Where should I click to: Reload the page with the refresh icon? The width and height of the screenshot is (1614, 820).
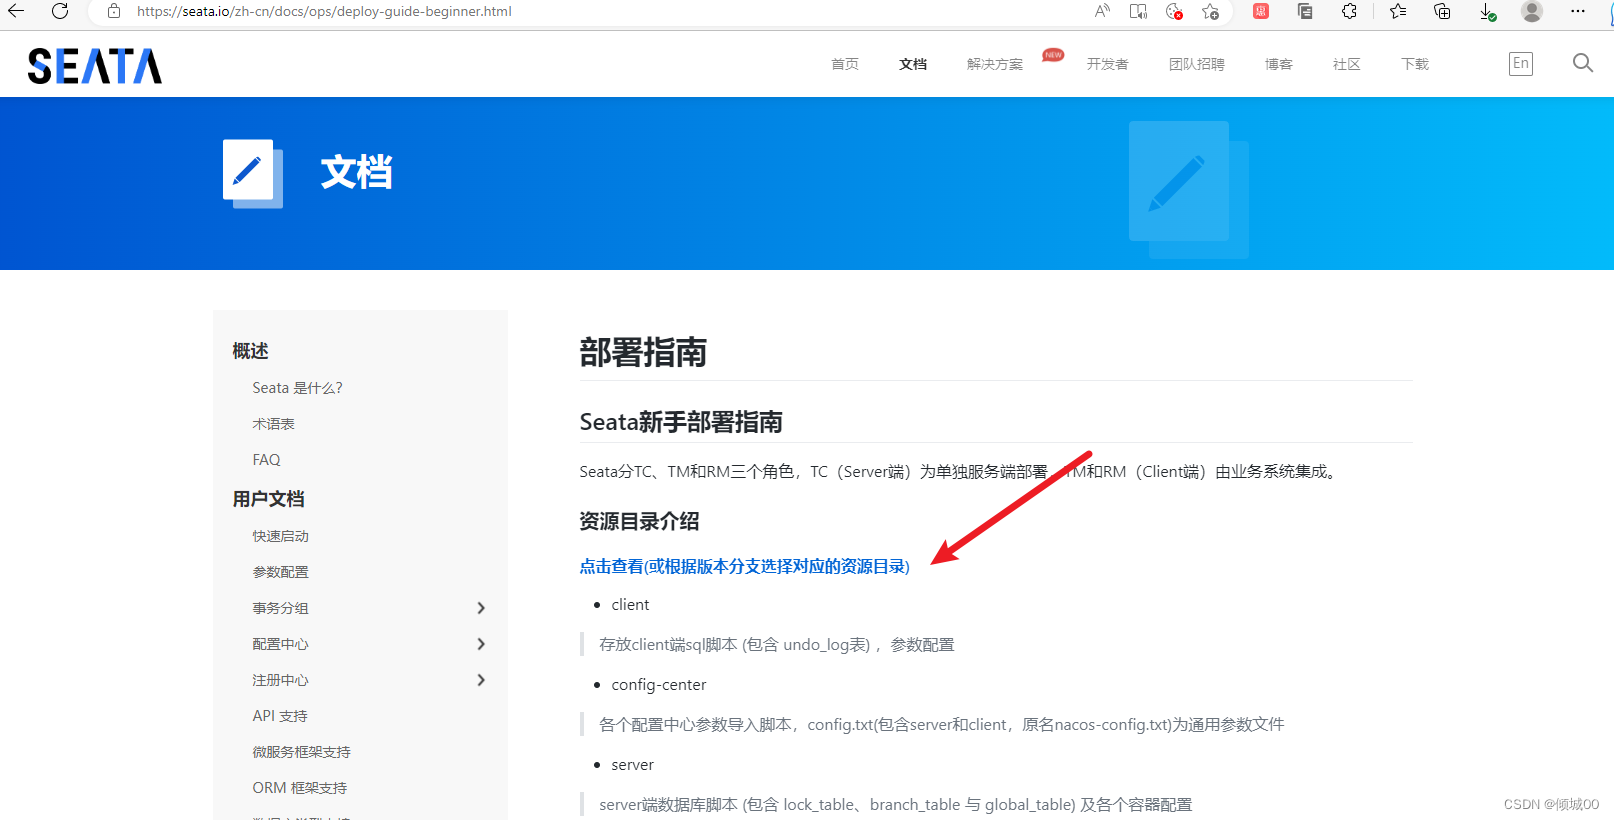point(60,11)
